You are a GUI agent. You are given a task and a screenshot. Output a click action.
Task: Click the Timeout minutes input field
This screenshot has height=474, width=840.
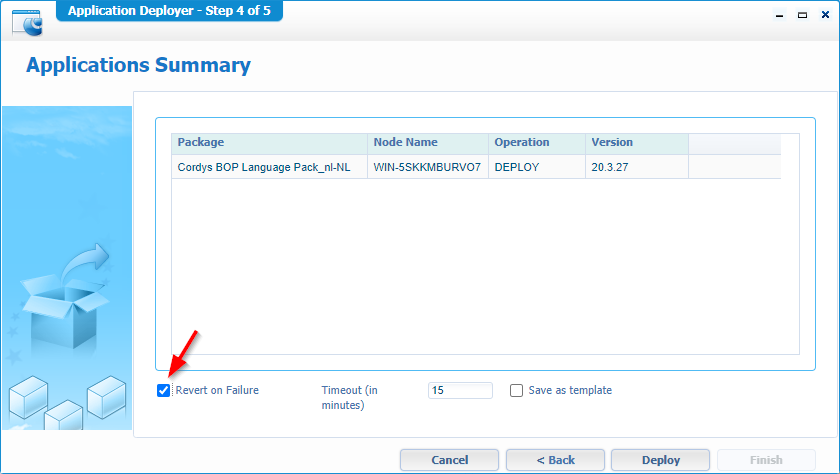[460, 390]
